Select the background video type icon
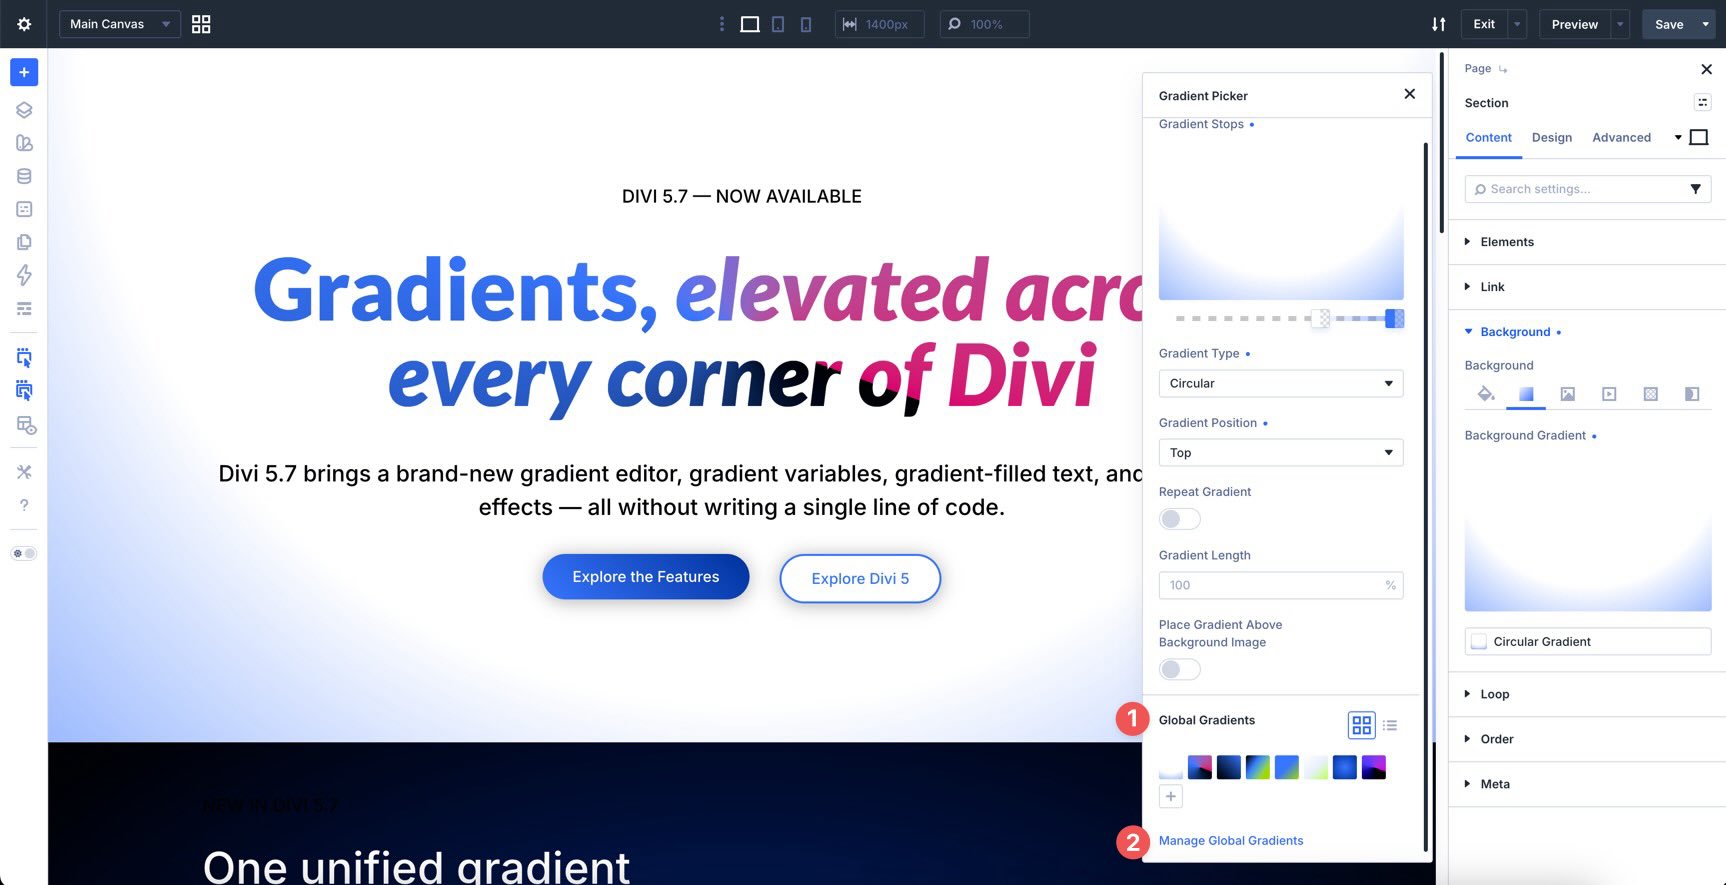The height and width of the screenshot is (885, 1726). pos(1609,394)
